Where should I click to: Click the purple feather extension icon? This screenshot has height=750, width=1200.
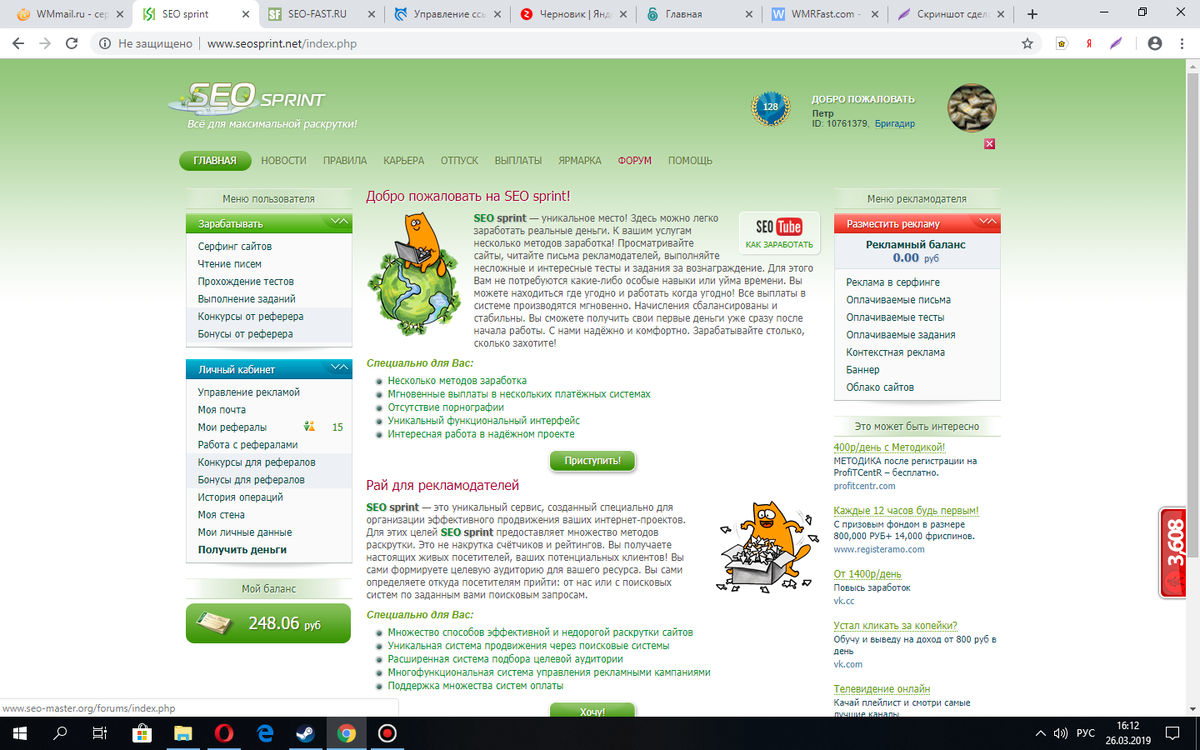(x=1117, y=44)
